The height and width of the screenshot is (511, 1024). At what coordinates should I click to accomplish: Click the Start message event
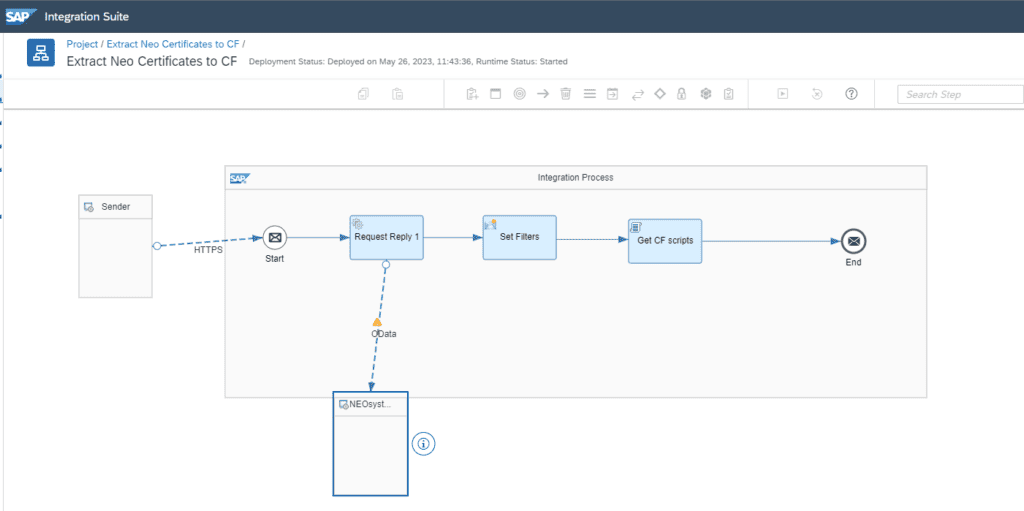(x=275, y=237)
